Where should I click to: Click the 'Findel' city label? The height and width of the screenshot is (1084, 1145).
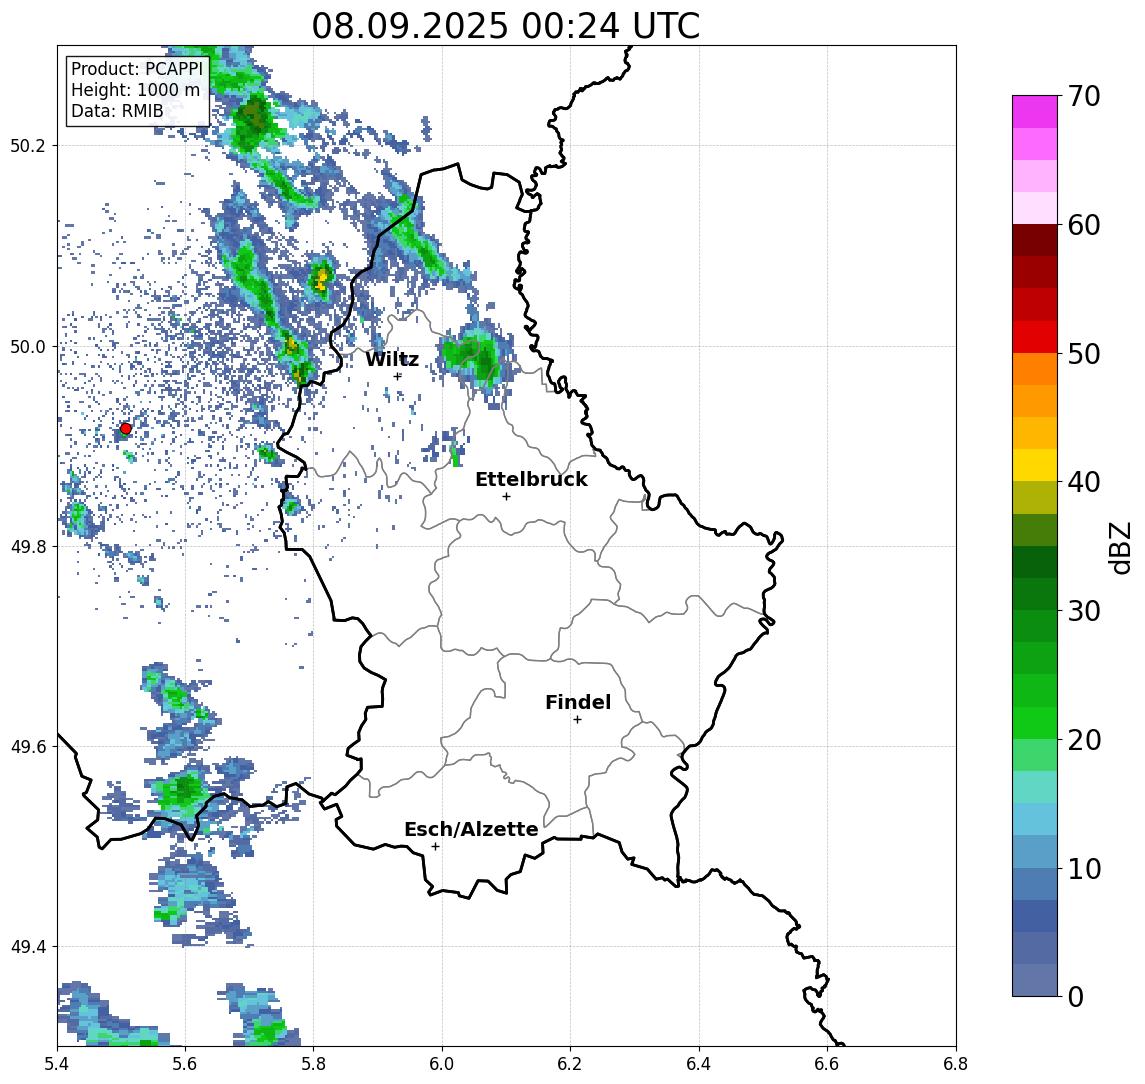(x=578, y=702)
